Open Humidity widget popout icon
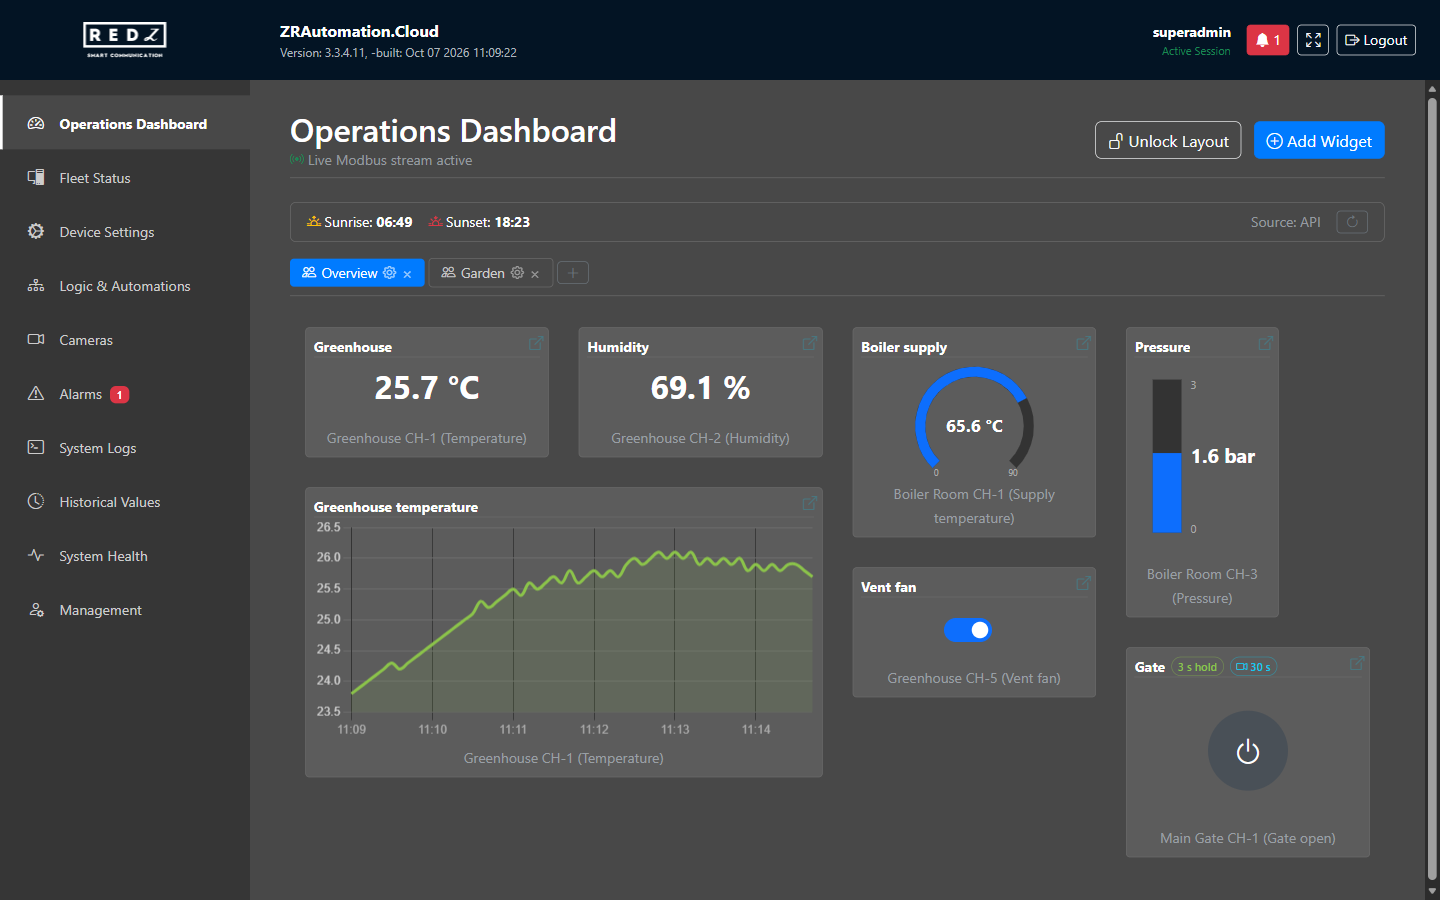The image size is (1440, 900). coord(810,343)
